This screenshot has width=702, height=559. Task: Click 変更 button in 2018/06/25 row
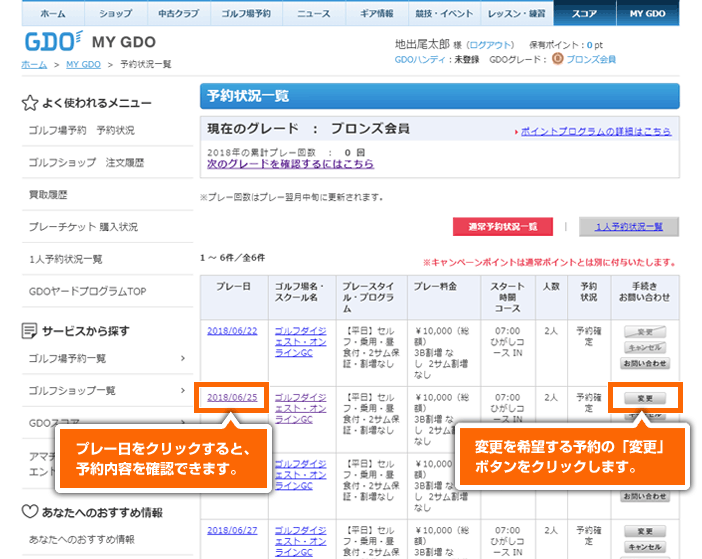click(645, 398)
